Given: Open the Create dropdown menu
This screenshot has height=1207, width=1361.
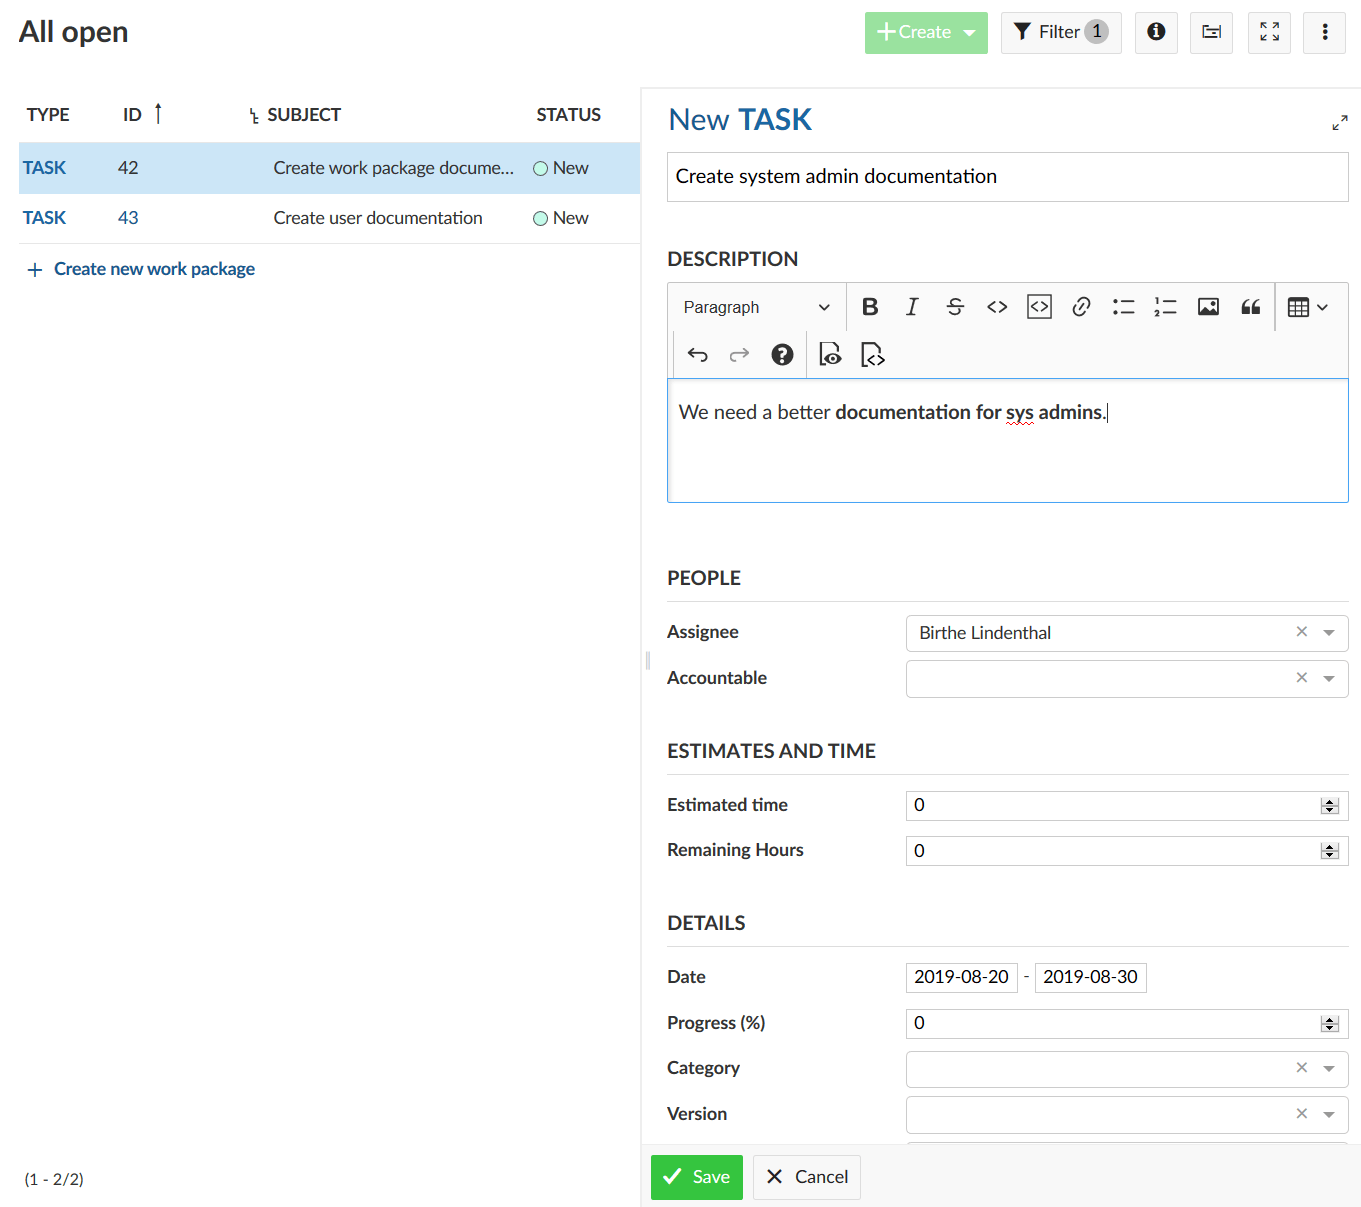Looking at the screenshot, I should coord(925,33).
